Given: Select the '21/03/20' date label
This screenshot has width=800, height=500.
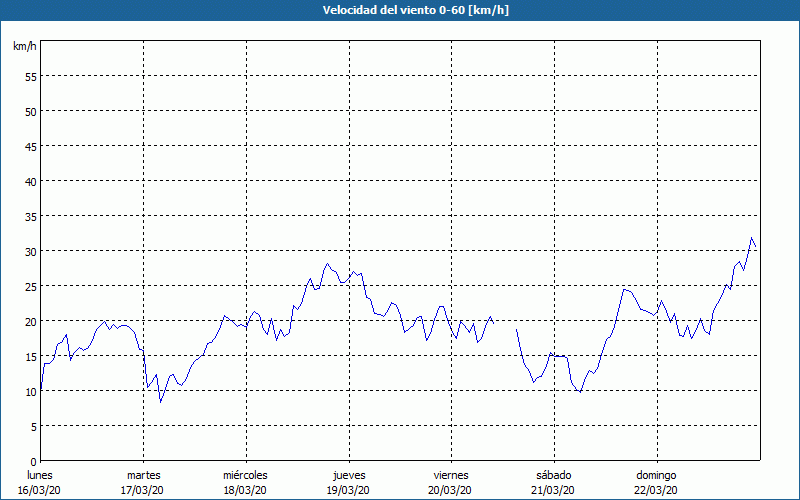Looking at the screenshot, I should point(553,490).
